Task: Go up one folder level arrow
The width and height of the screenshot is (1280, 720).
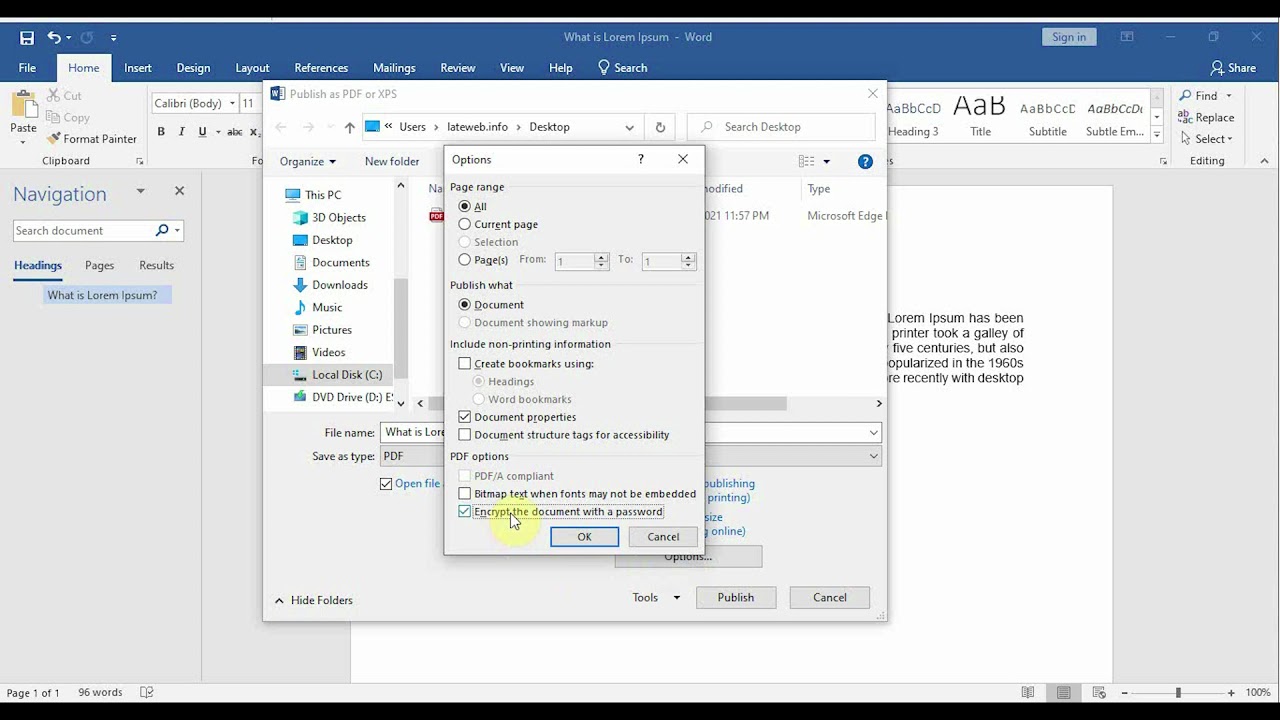Action: [349, 127]
